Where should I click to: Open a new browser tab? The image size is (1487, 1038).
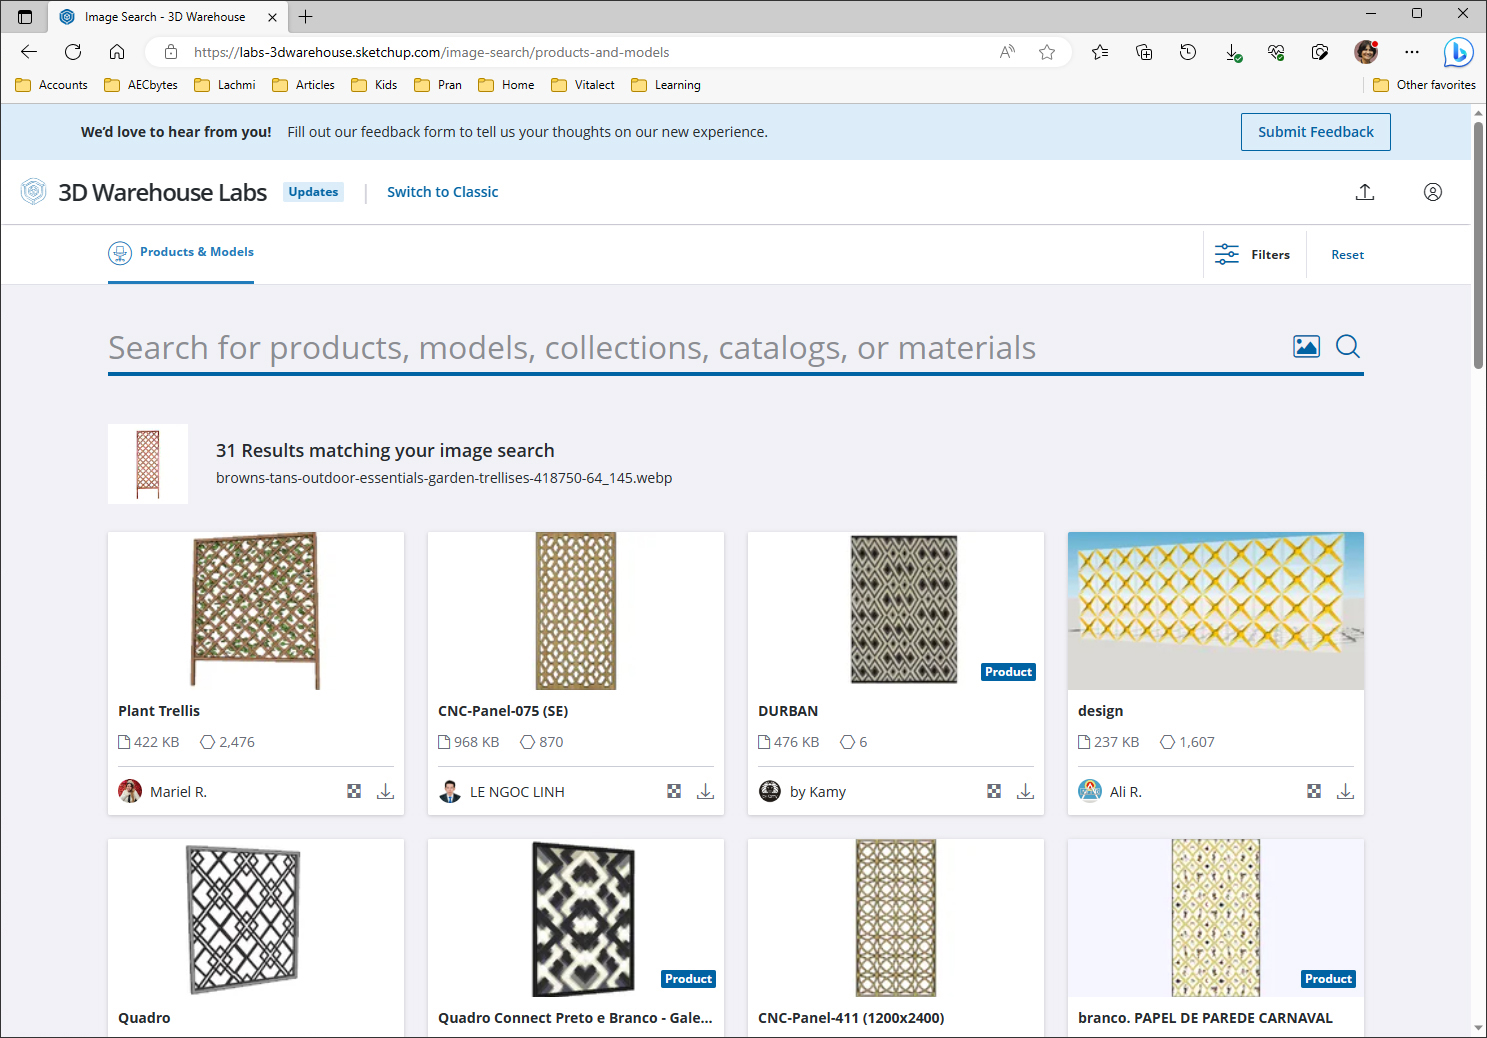pos(306,17)
